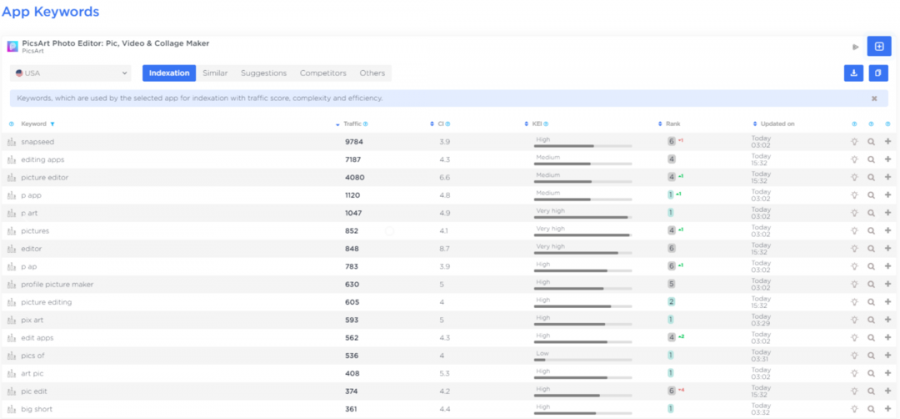The height and width of the screenshot is (419, 900).
Task: Click magnifier icon in pic edit row
Action: pyautogui.click(x=871, y=391)
